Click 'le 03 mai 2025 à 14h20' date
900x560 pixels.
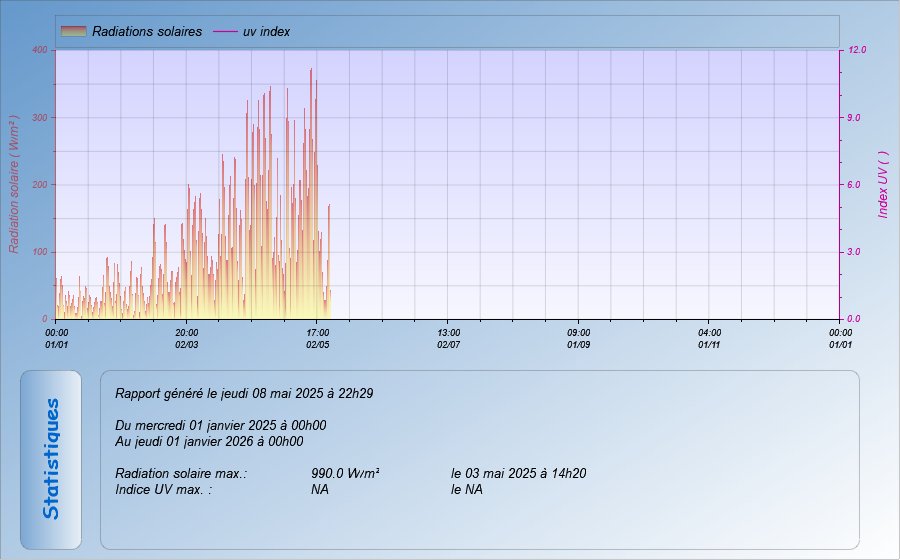tap(518, 474)
